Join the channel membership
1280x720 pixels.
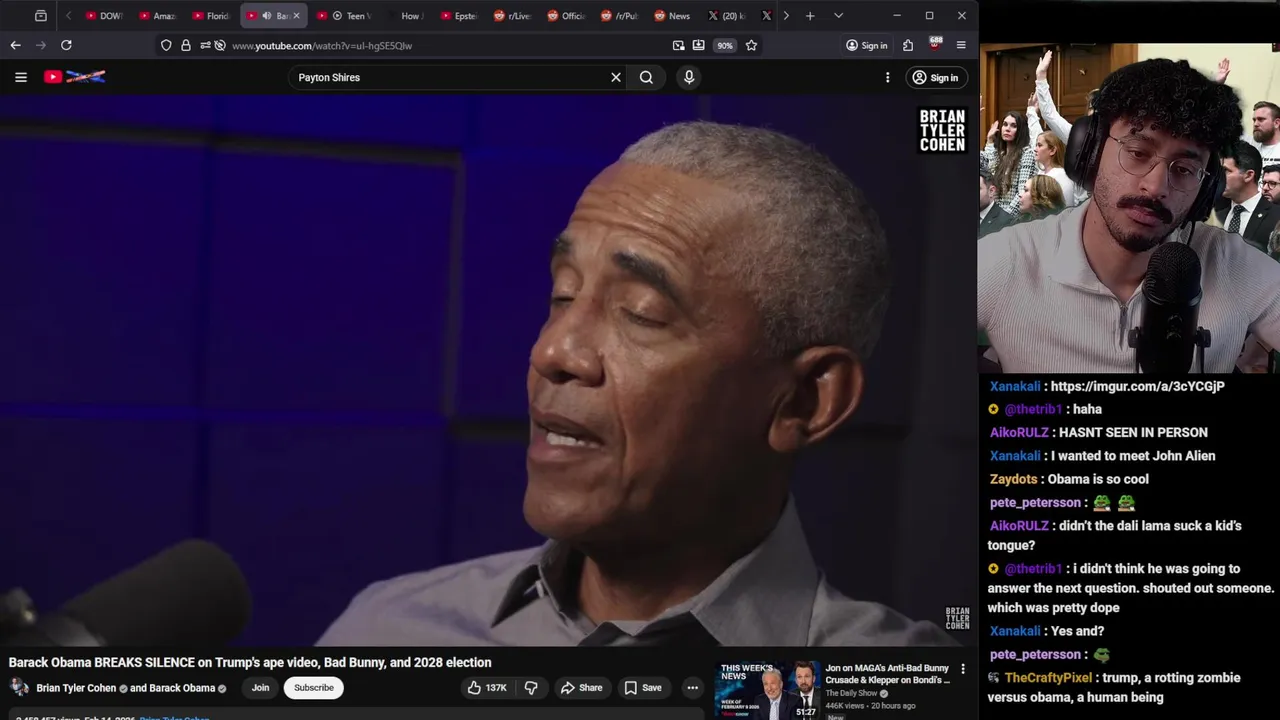point(260,687)
